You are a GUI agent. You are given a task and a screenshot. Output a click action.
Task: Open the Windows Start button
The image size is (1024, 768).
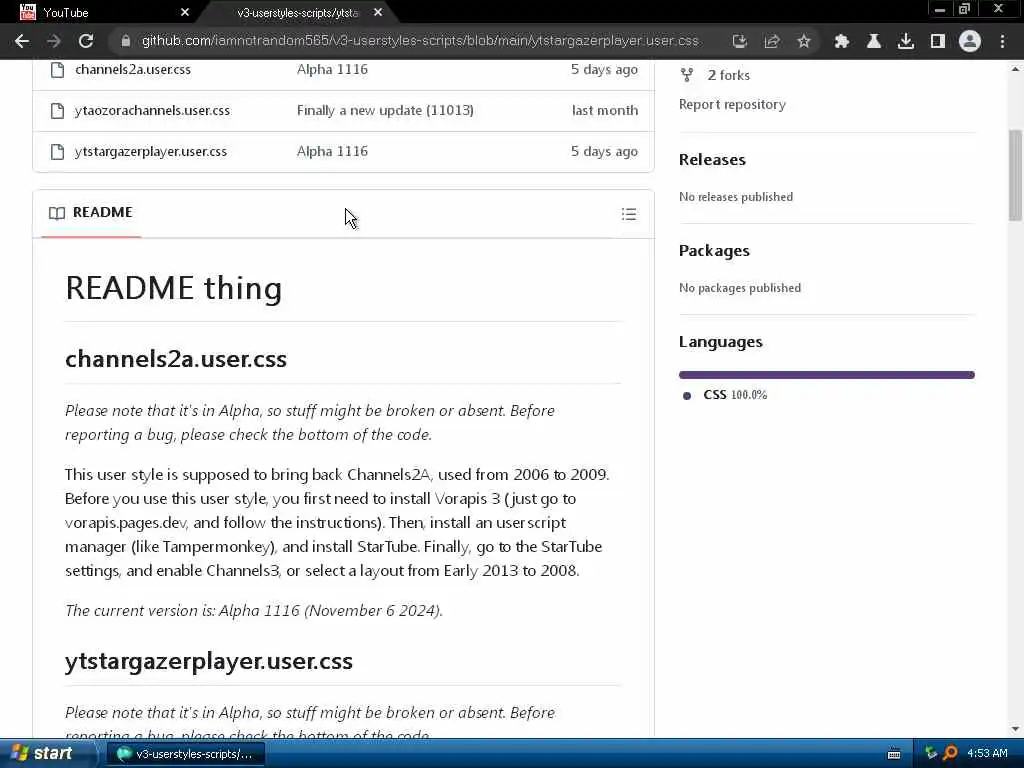pos(46,753)
